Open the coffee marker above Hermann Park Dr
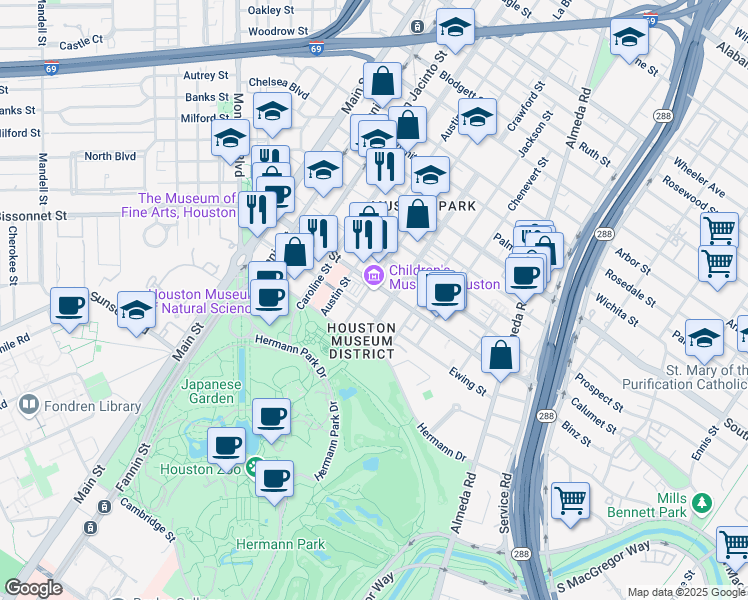748x600 pixels. [270, 299]
